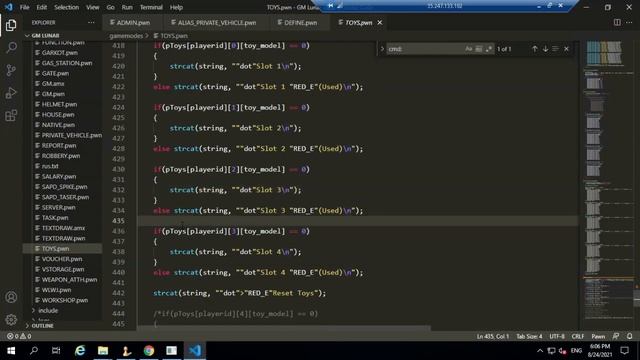Change CRLF end of line sequence

pyautogui.click(x=578, y=336)
